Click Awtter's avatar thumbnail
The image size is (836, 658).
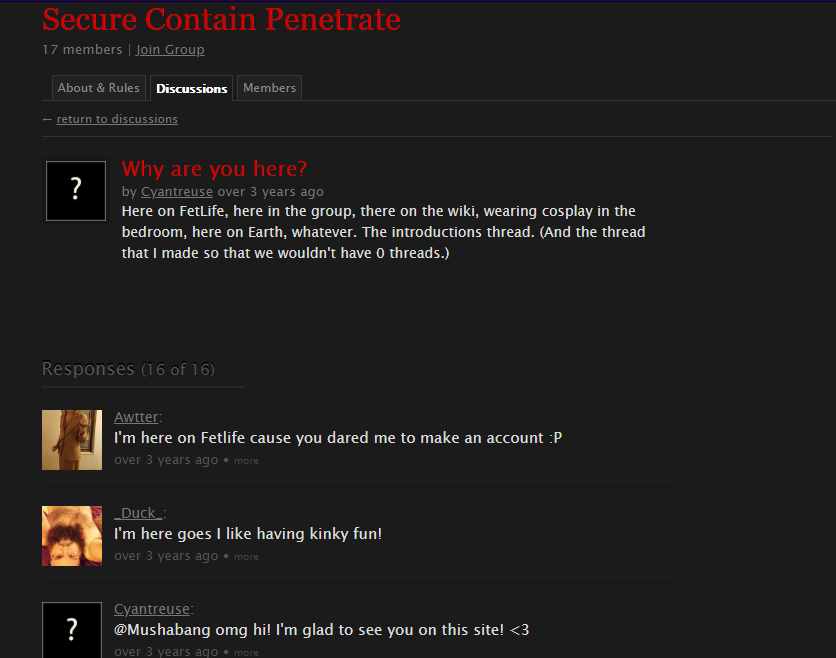click(x=72, y=440)
